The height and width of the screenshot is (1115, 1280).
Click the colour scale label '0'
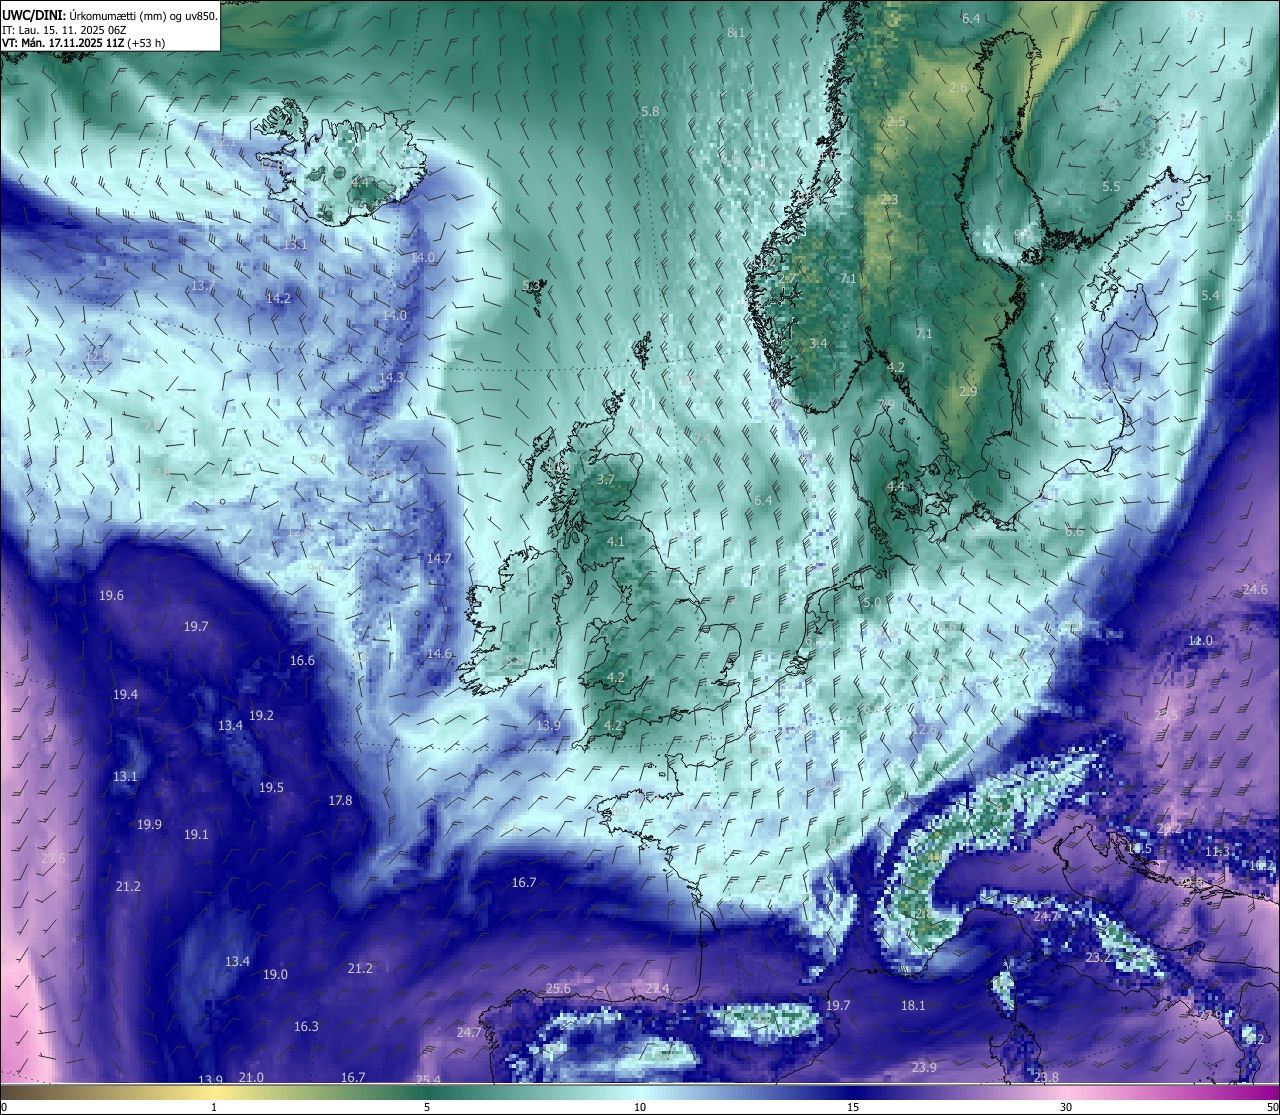tap(3, 1107)
